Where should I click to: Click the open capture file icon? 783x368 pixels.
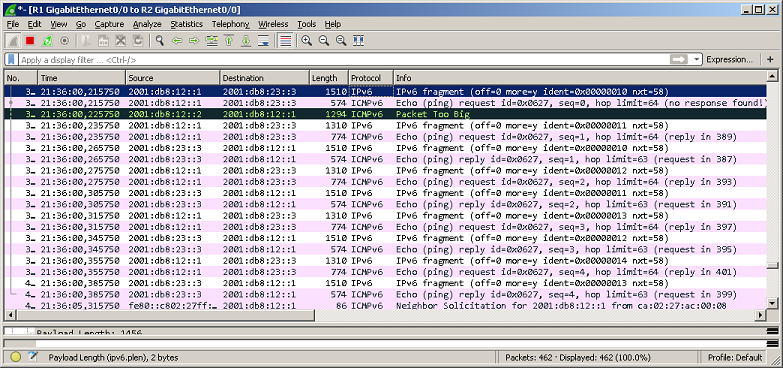pos(86,41)
